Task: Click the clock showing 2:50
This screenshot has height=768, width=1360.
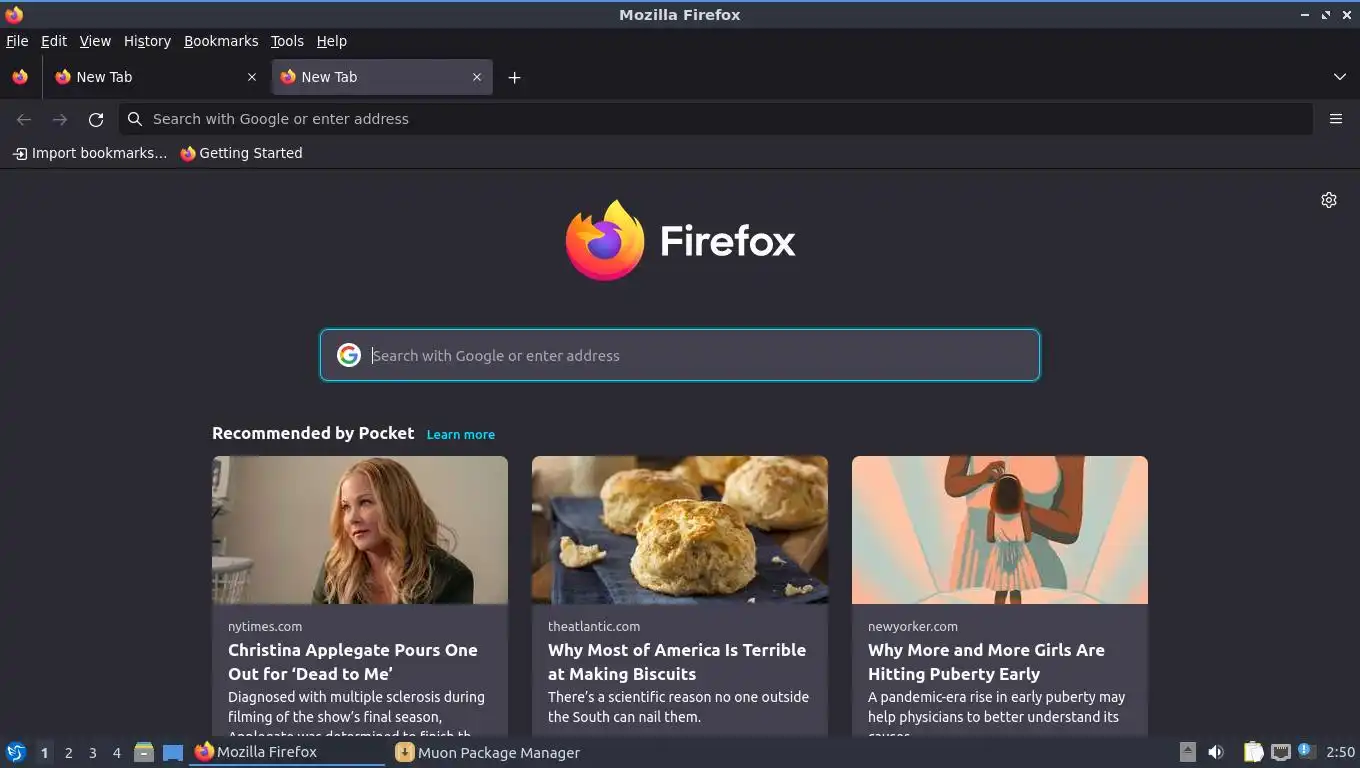Action: tap(1340, 752)
